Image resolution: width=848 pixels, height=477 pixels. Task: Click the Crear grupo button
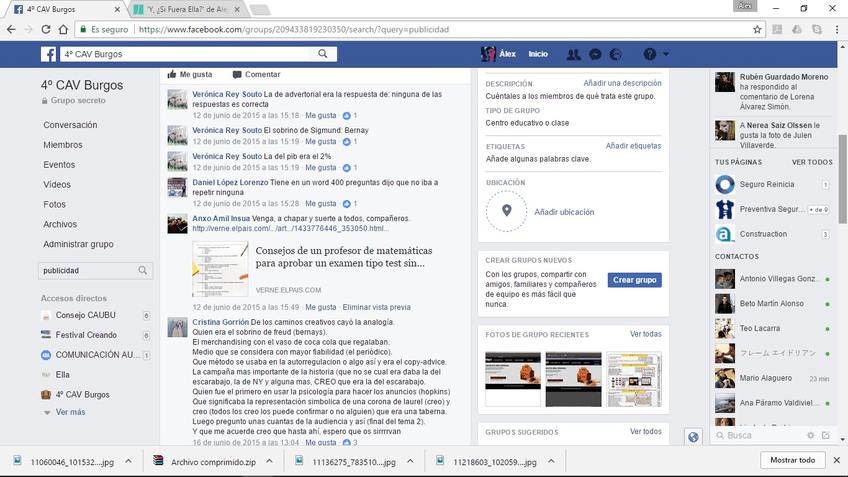634,280
